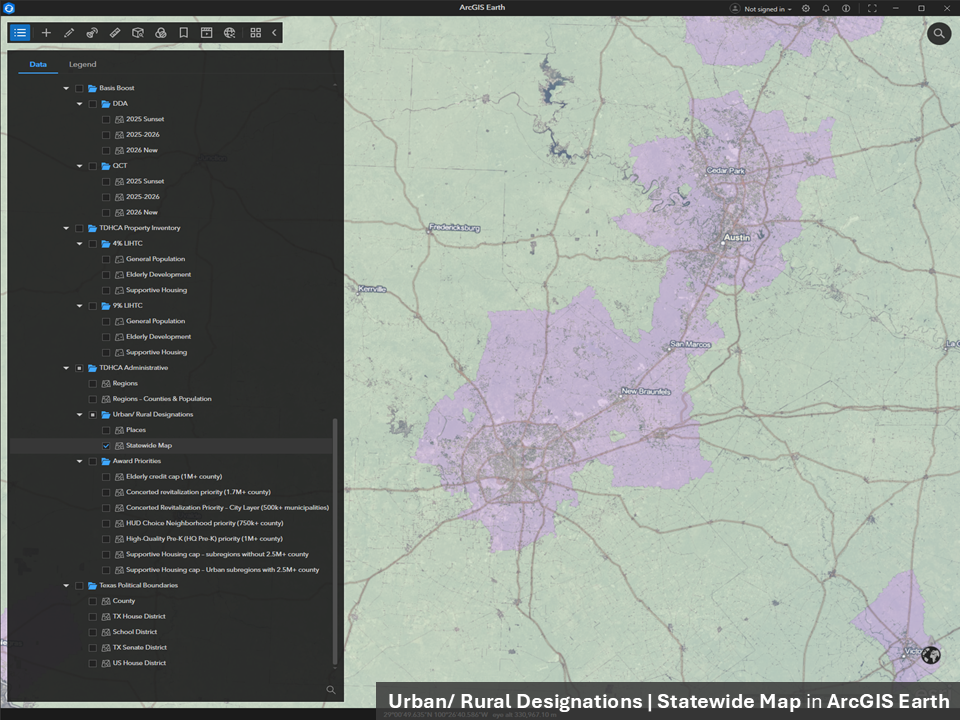Viewport: 960px width, 720px height.
Task: Switch to the Legend tab
Action: coord(83,64)
